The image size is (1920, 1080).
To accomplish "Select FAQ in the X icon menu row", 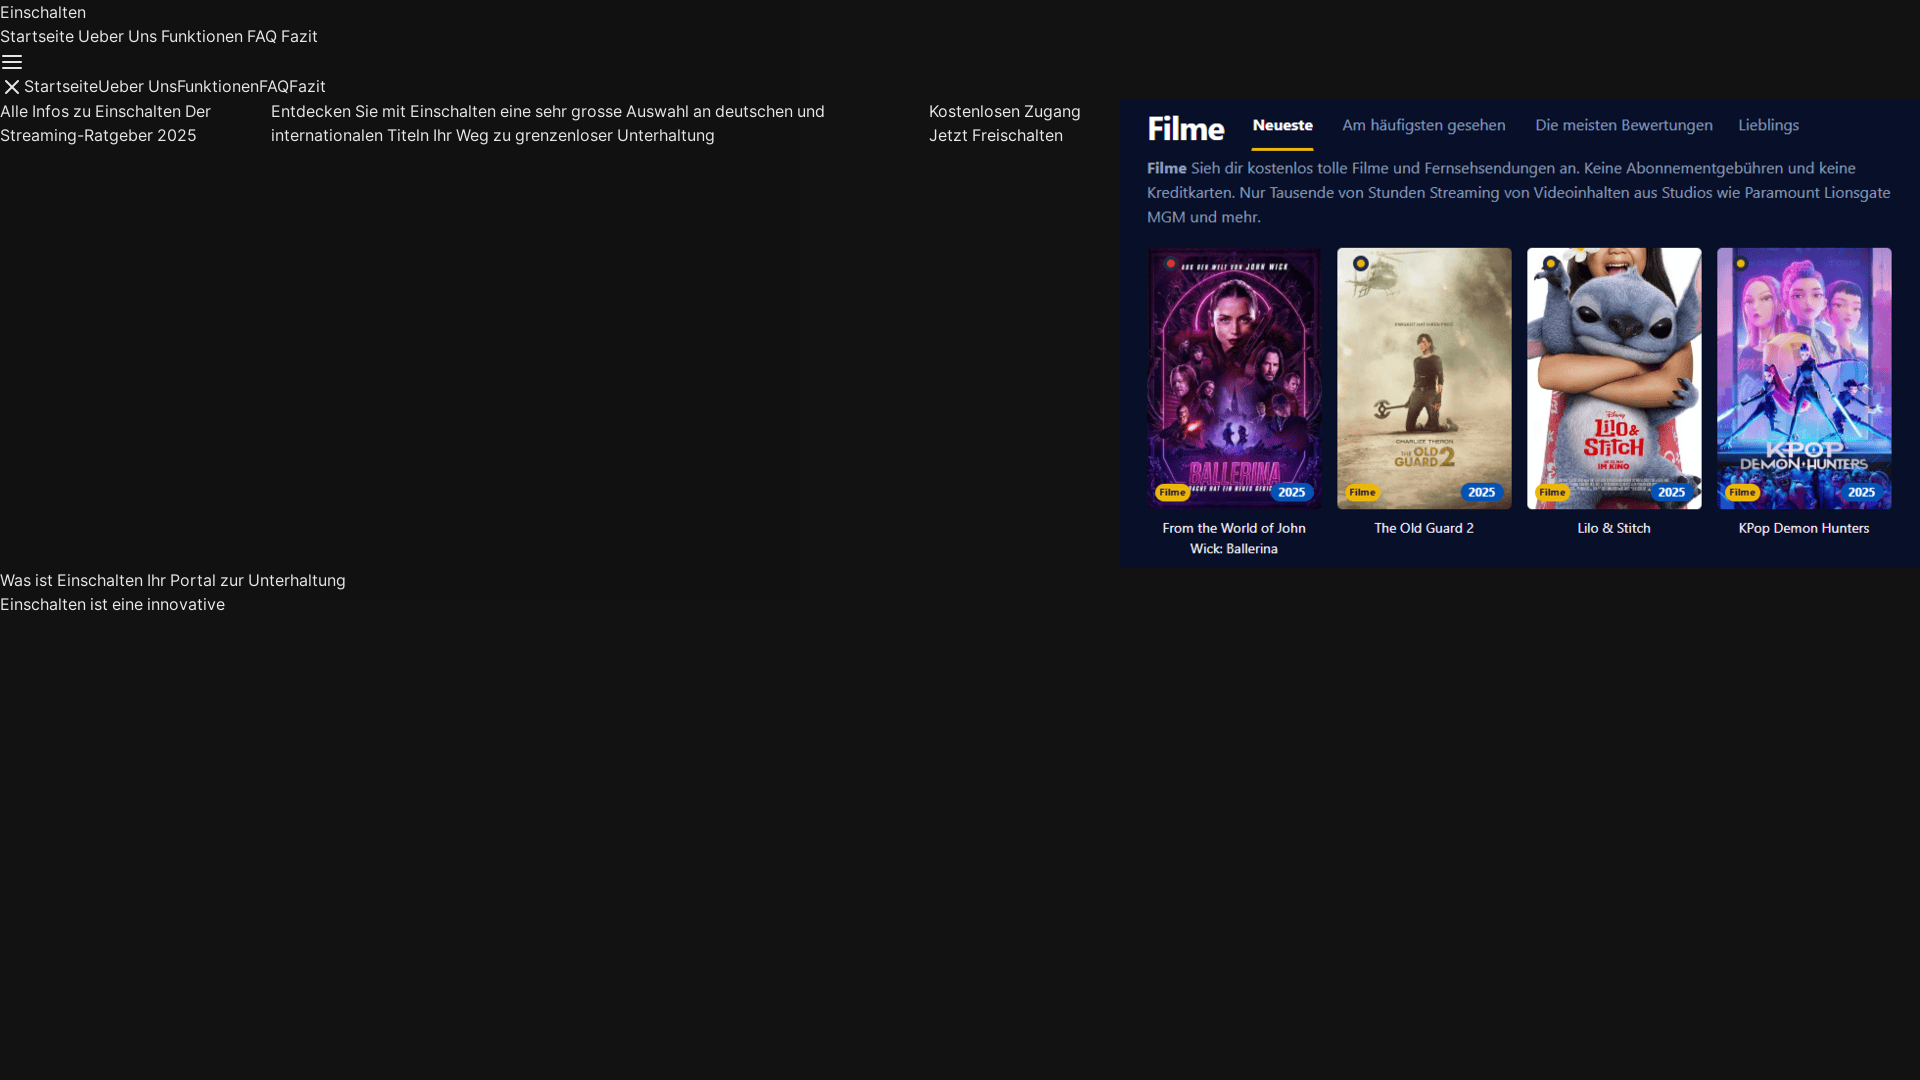I will coord(274,86).
